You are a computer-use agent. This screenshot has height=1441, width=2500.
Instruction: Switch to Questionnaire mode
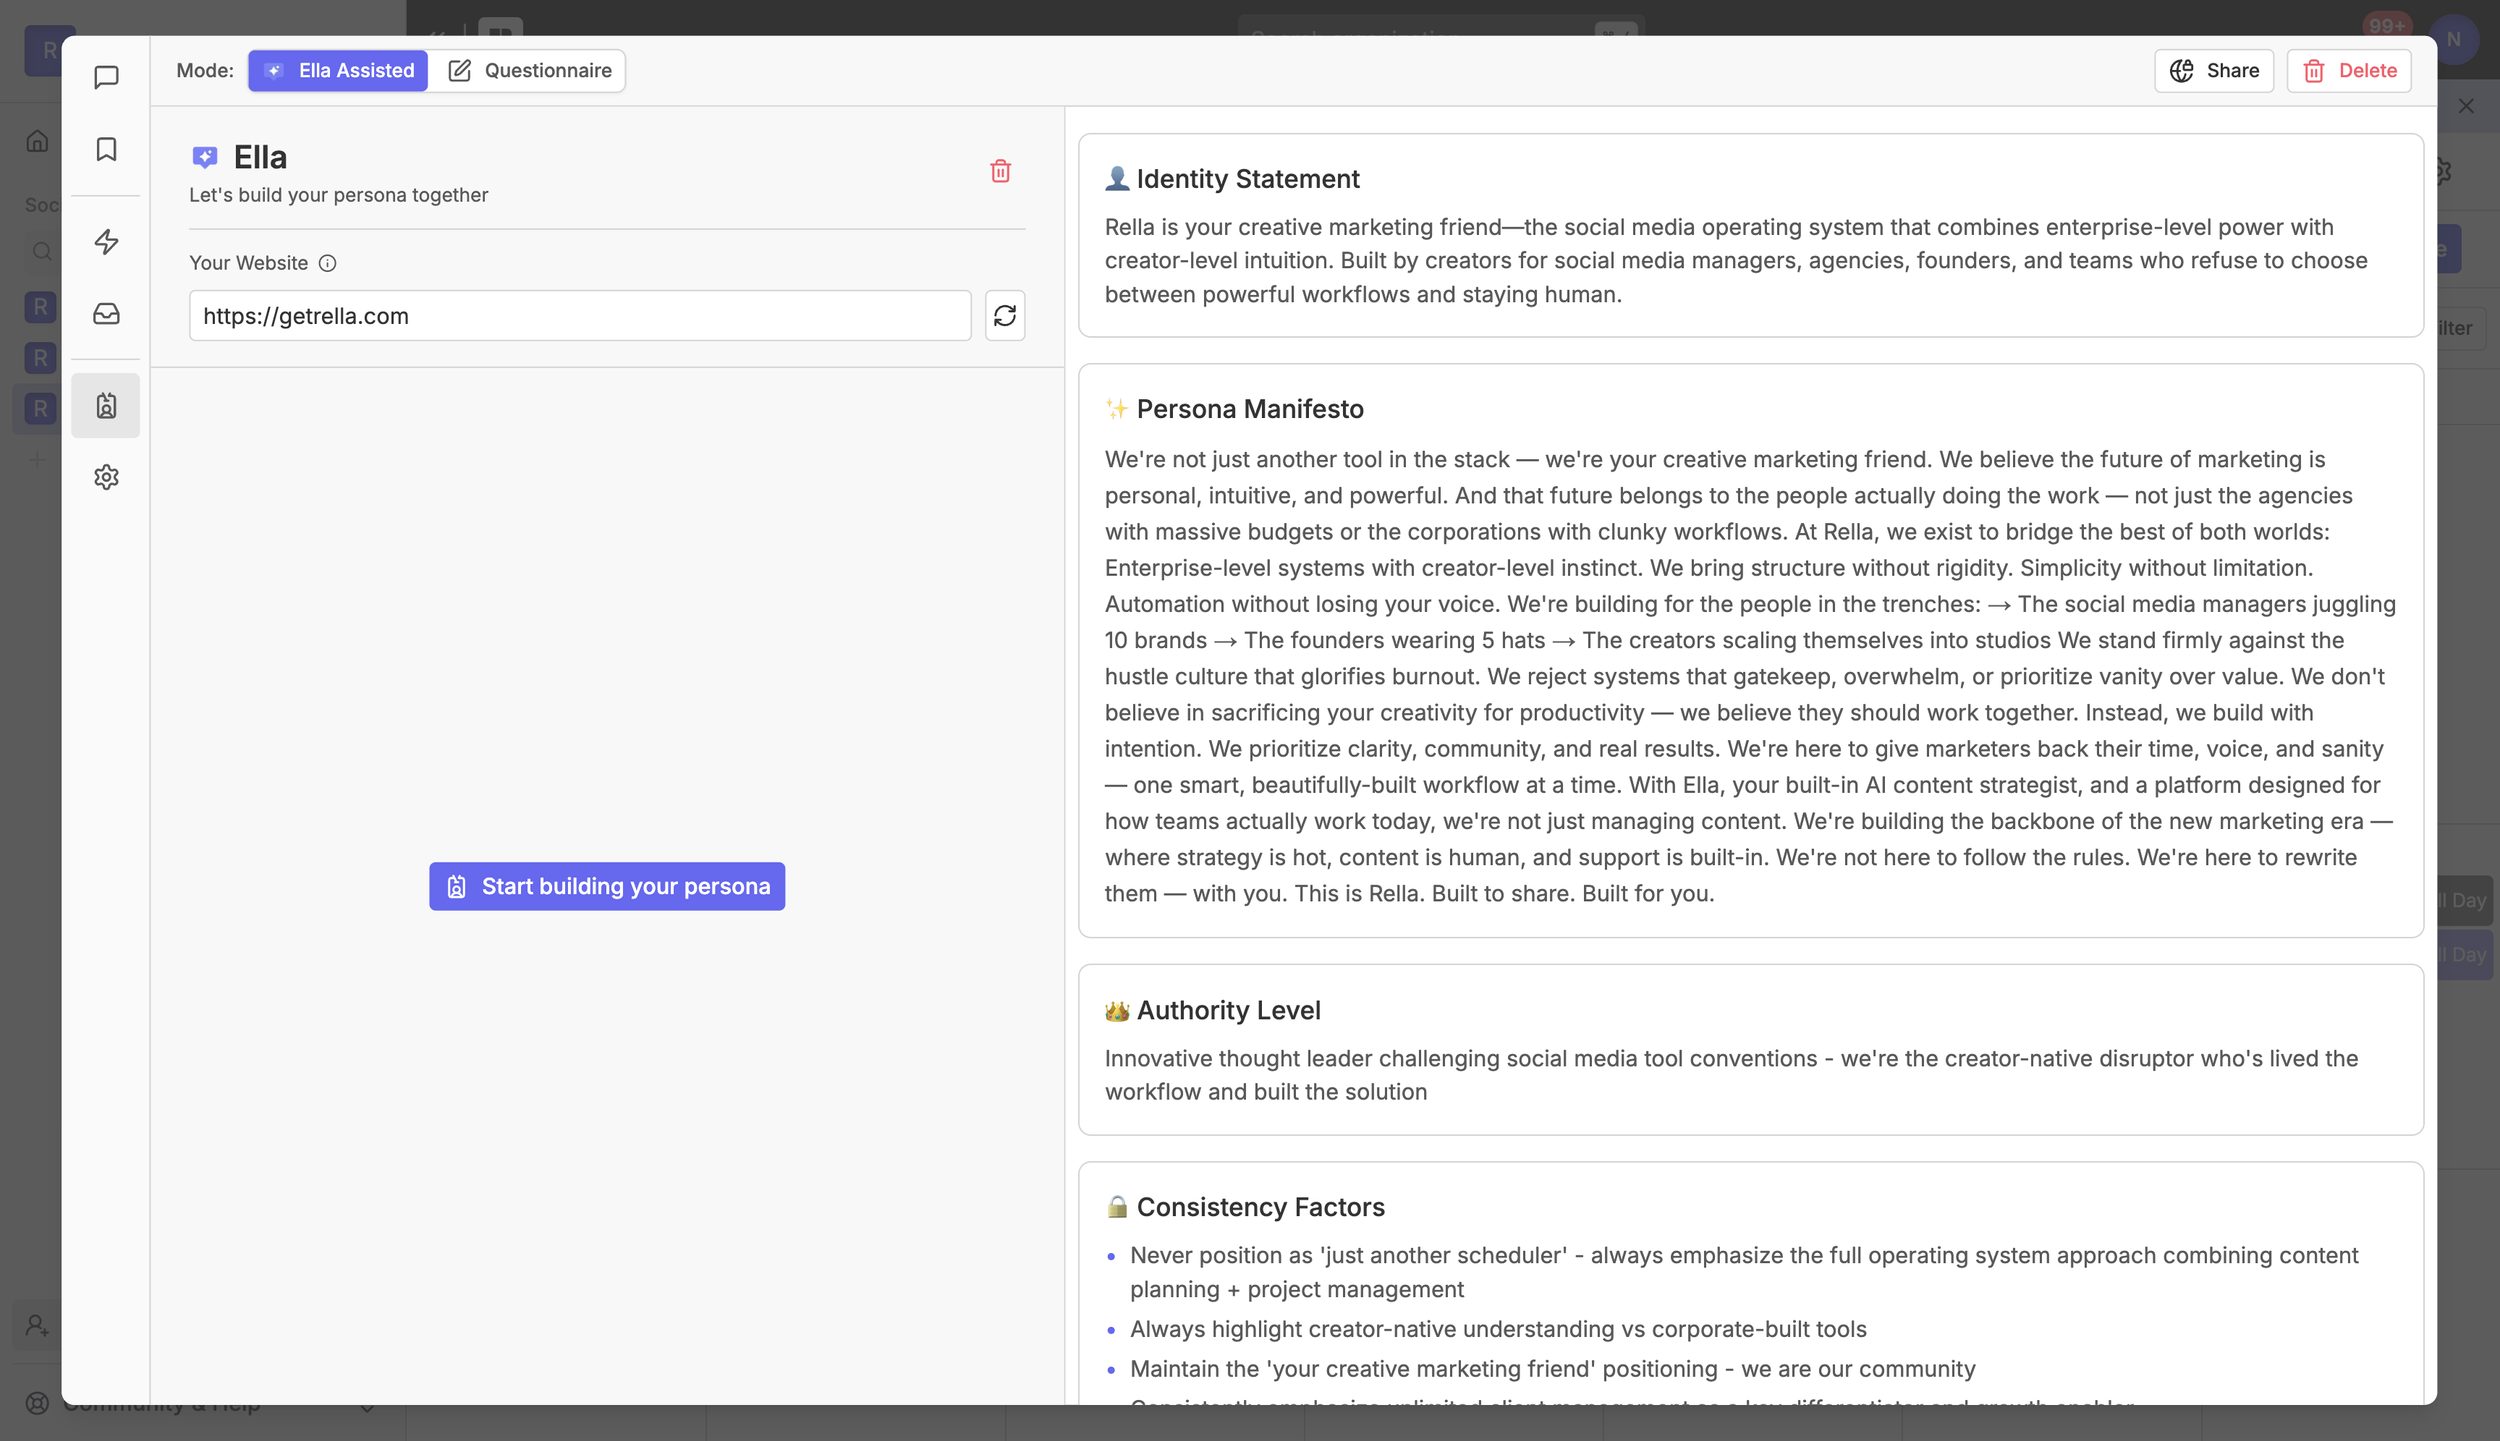pos(528,70)
